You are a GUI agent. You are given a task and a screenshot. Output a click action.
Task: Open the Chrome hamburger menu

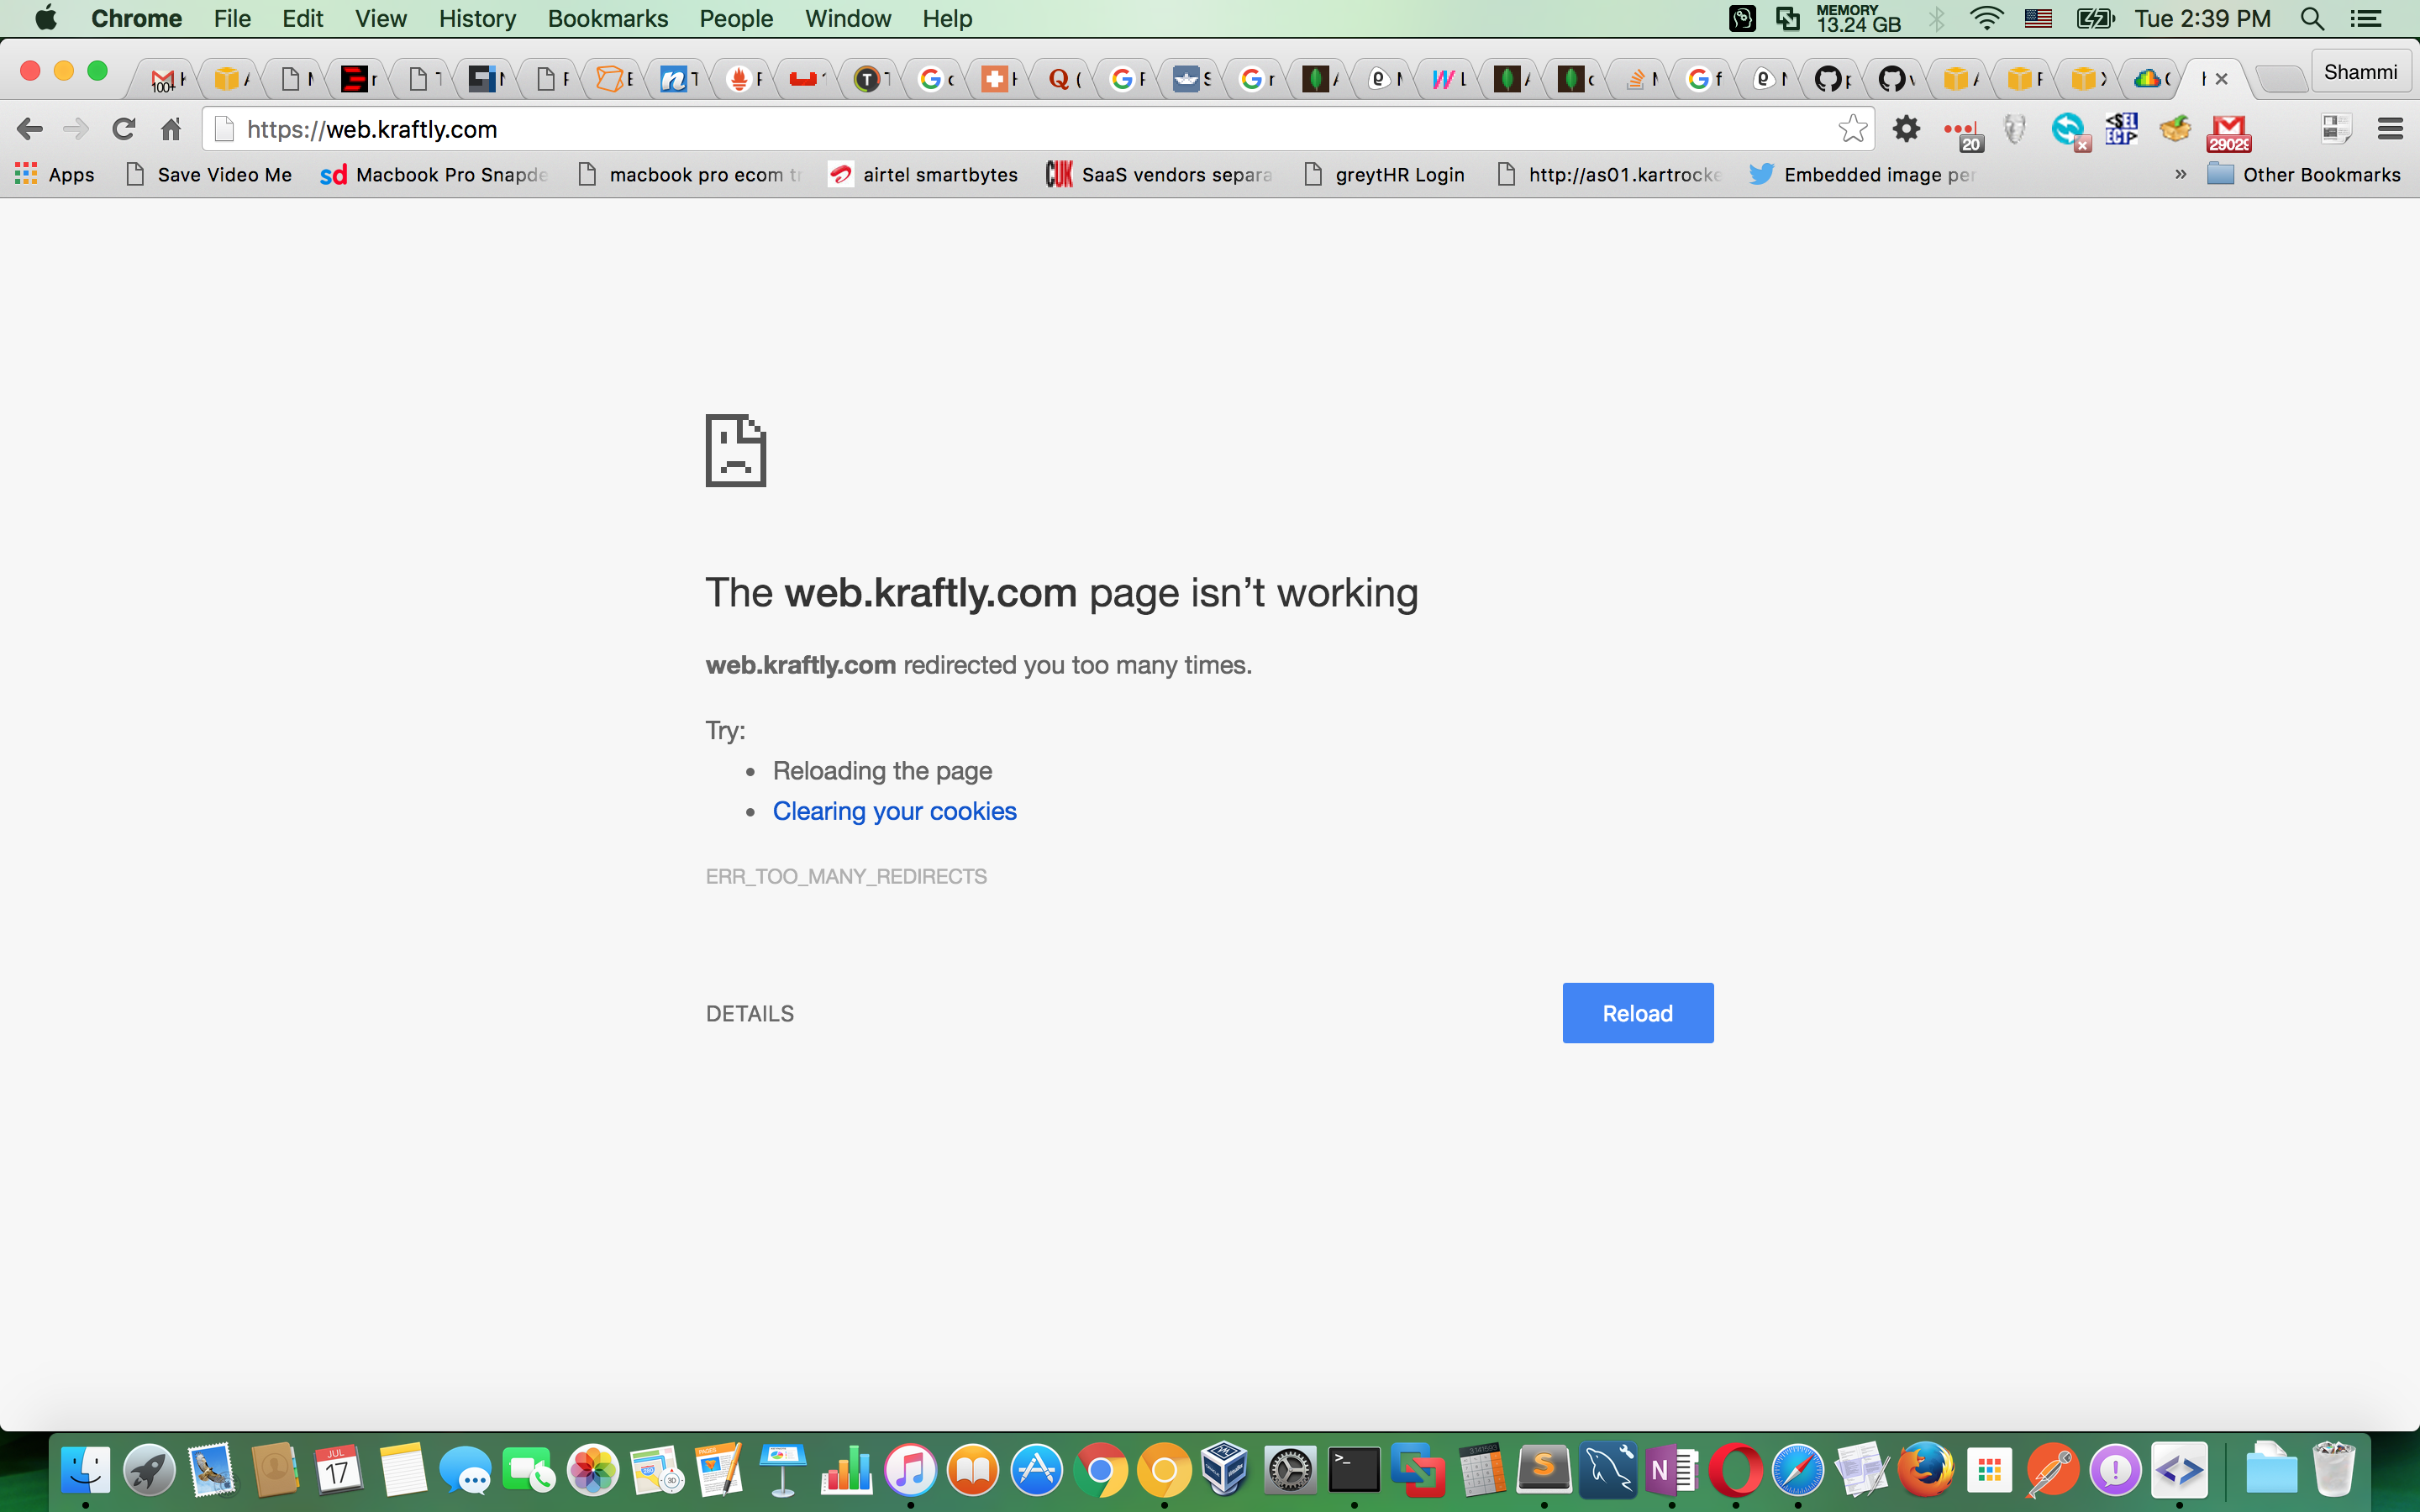click(x=2390, y=129)
